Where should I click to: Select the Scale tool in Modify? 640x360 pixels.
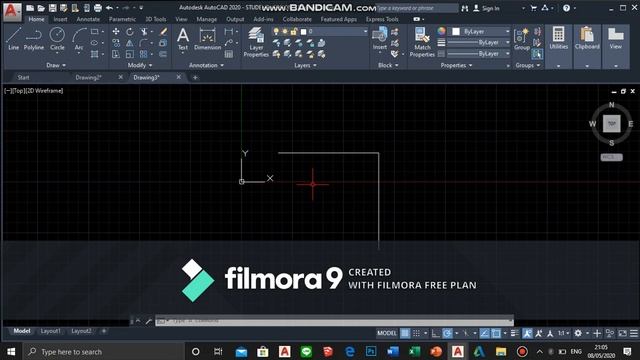point(129,54)
